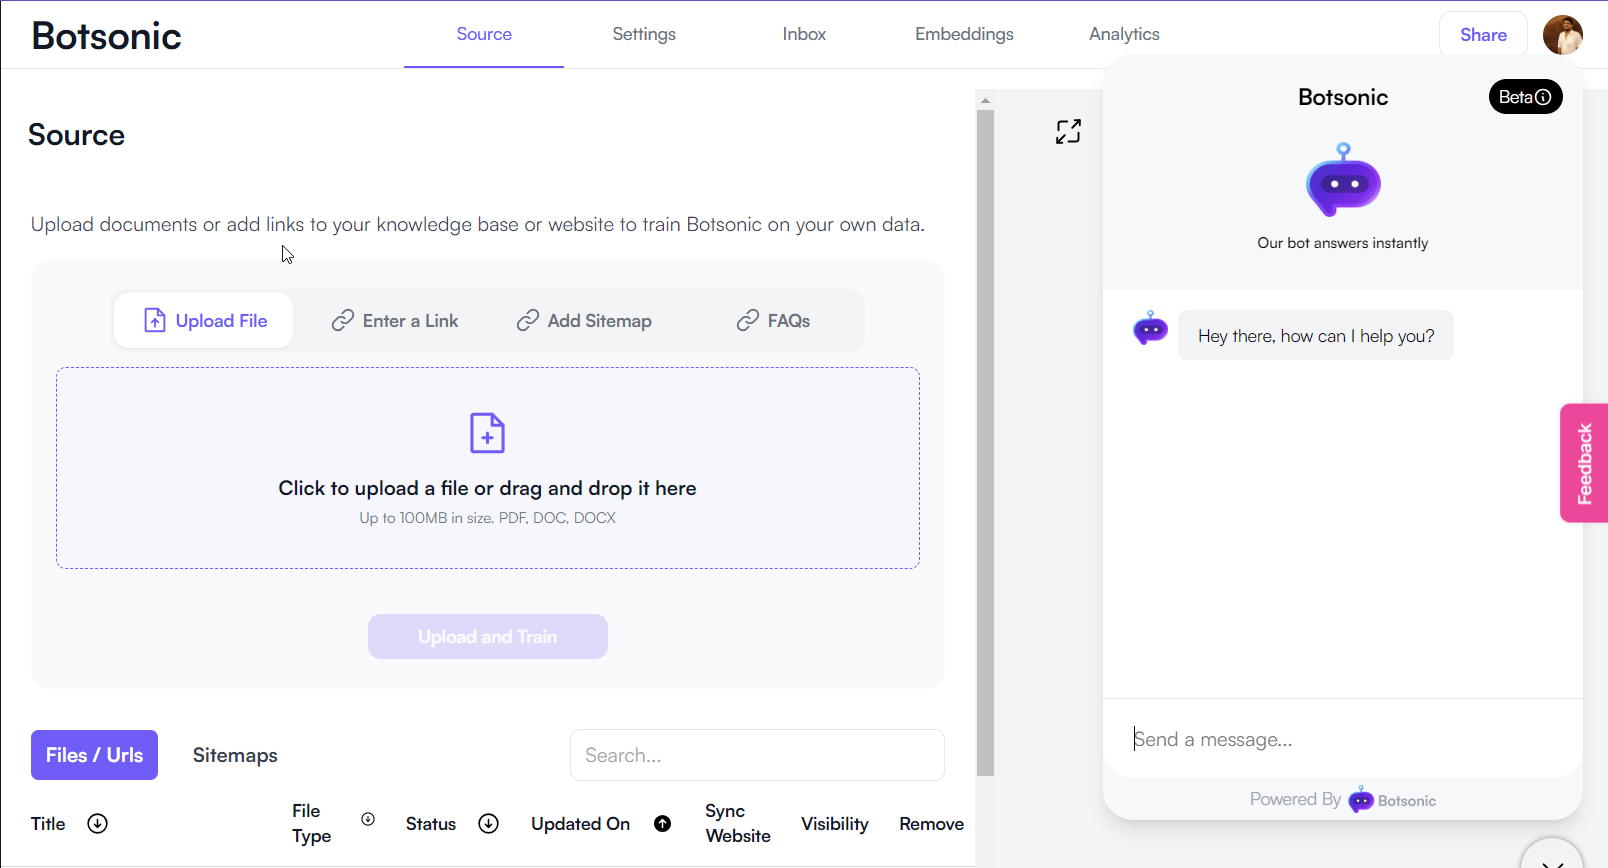Viewport: 1608px width, 868px height.
Task: Click the file upload plus icon
Action: coord(487,433)
